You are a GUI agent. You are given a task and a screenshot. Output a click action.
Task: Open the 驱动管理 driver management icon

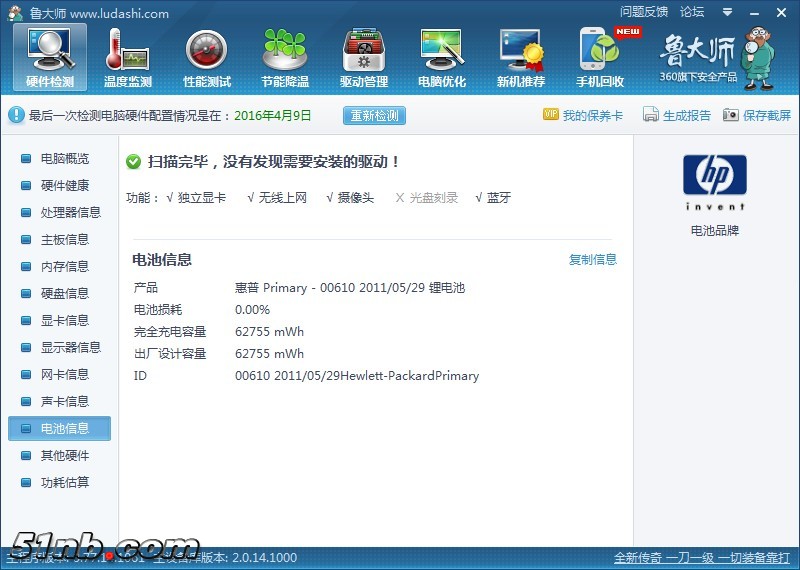coord(364,57)
